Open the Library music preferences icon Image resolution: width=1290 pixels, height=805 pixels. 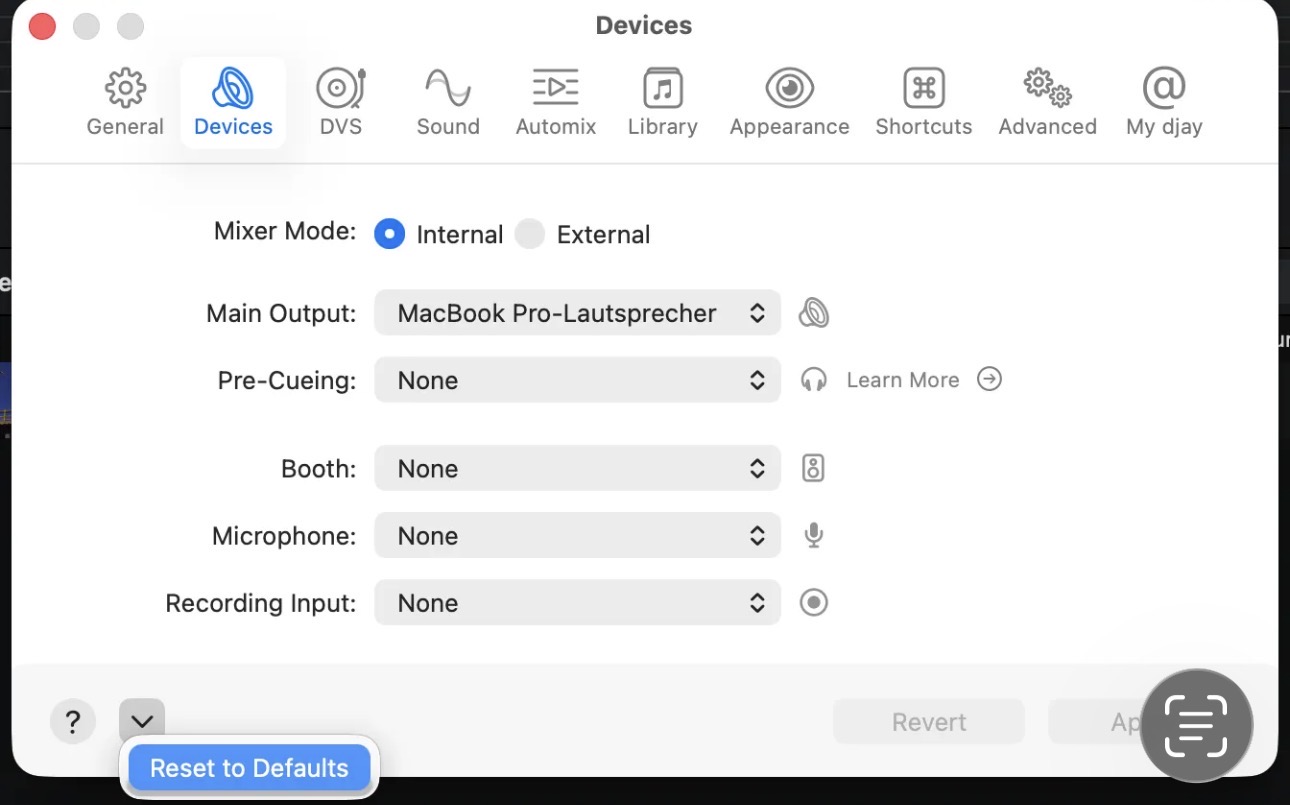[662, 90]
